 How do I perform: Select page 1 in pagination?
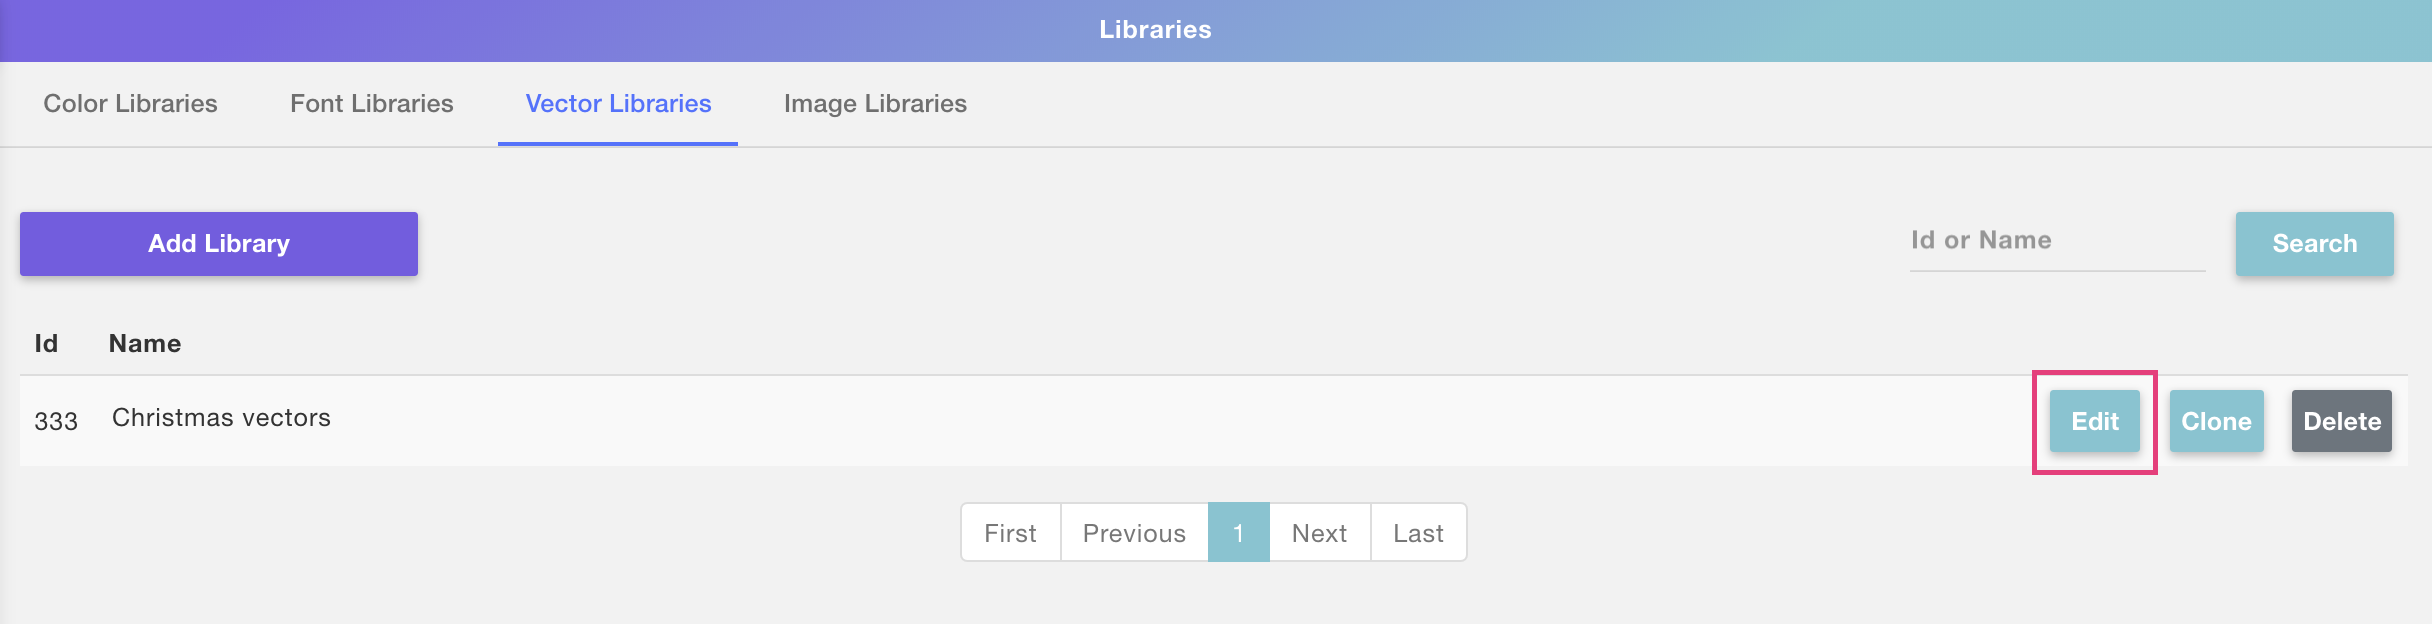click(x=1238, y=533)
